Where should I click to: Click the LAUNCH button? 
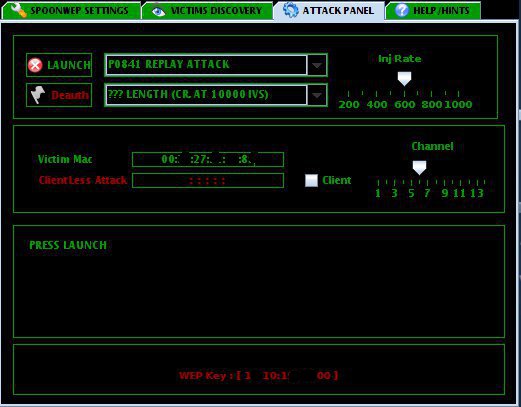click(59, 65)
